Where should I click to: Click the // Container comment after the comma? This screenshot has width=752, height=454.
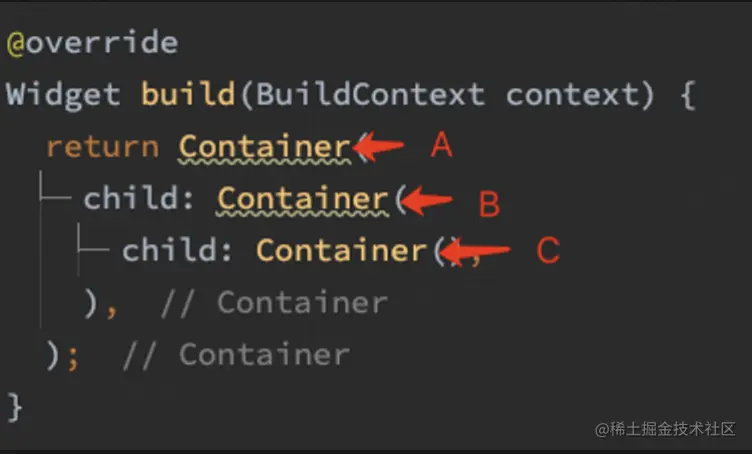click(273, 302)
